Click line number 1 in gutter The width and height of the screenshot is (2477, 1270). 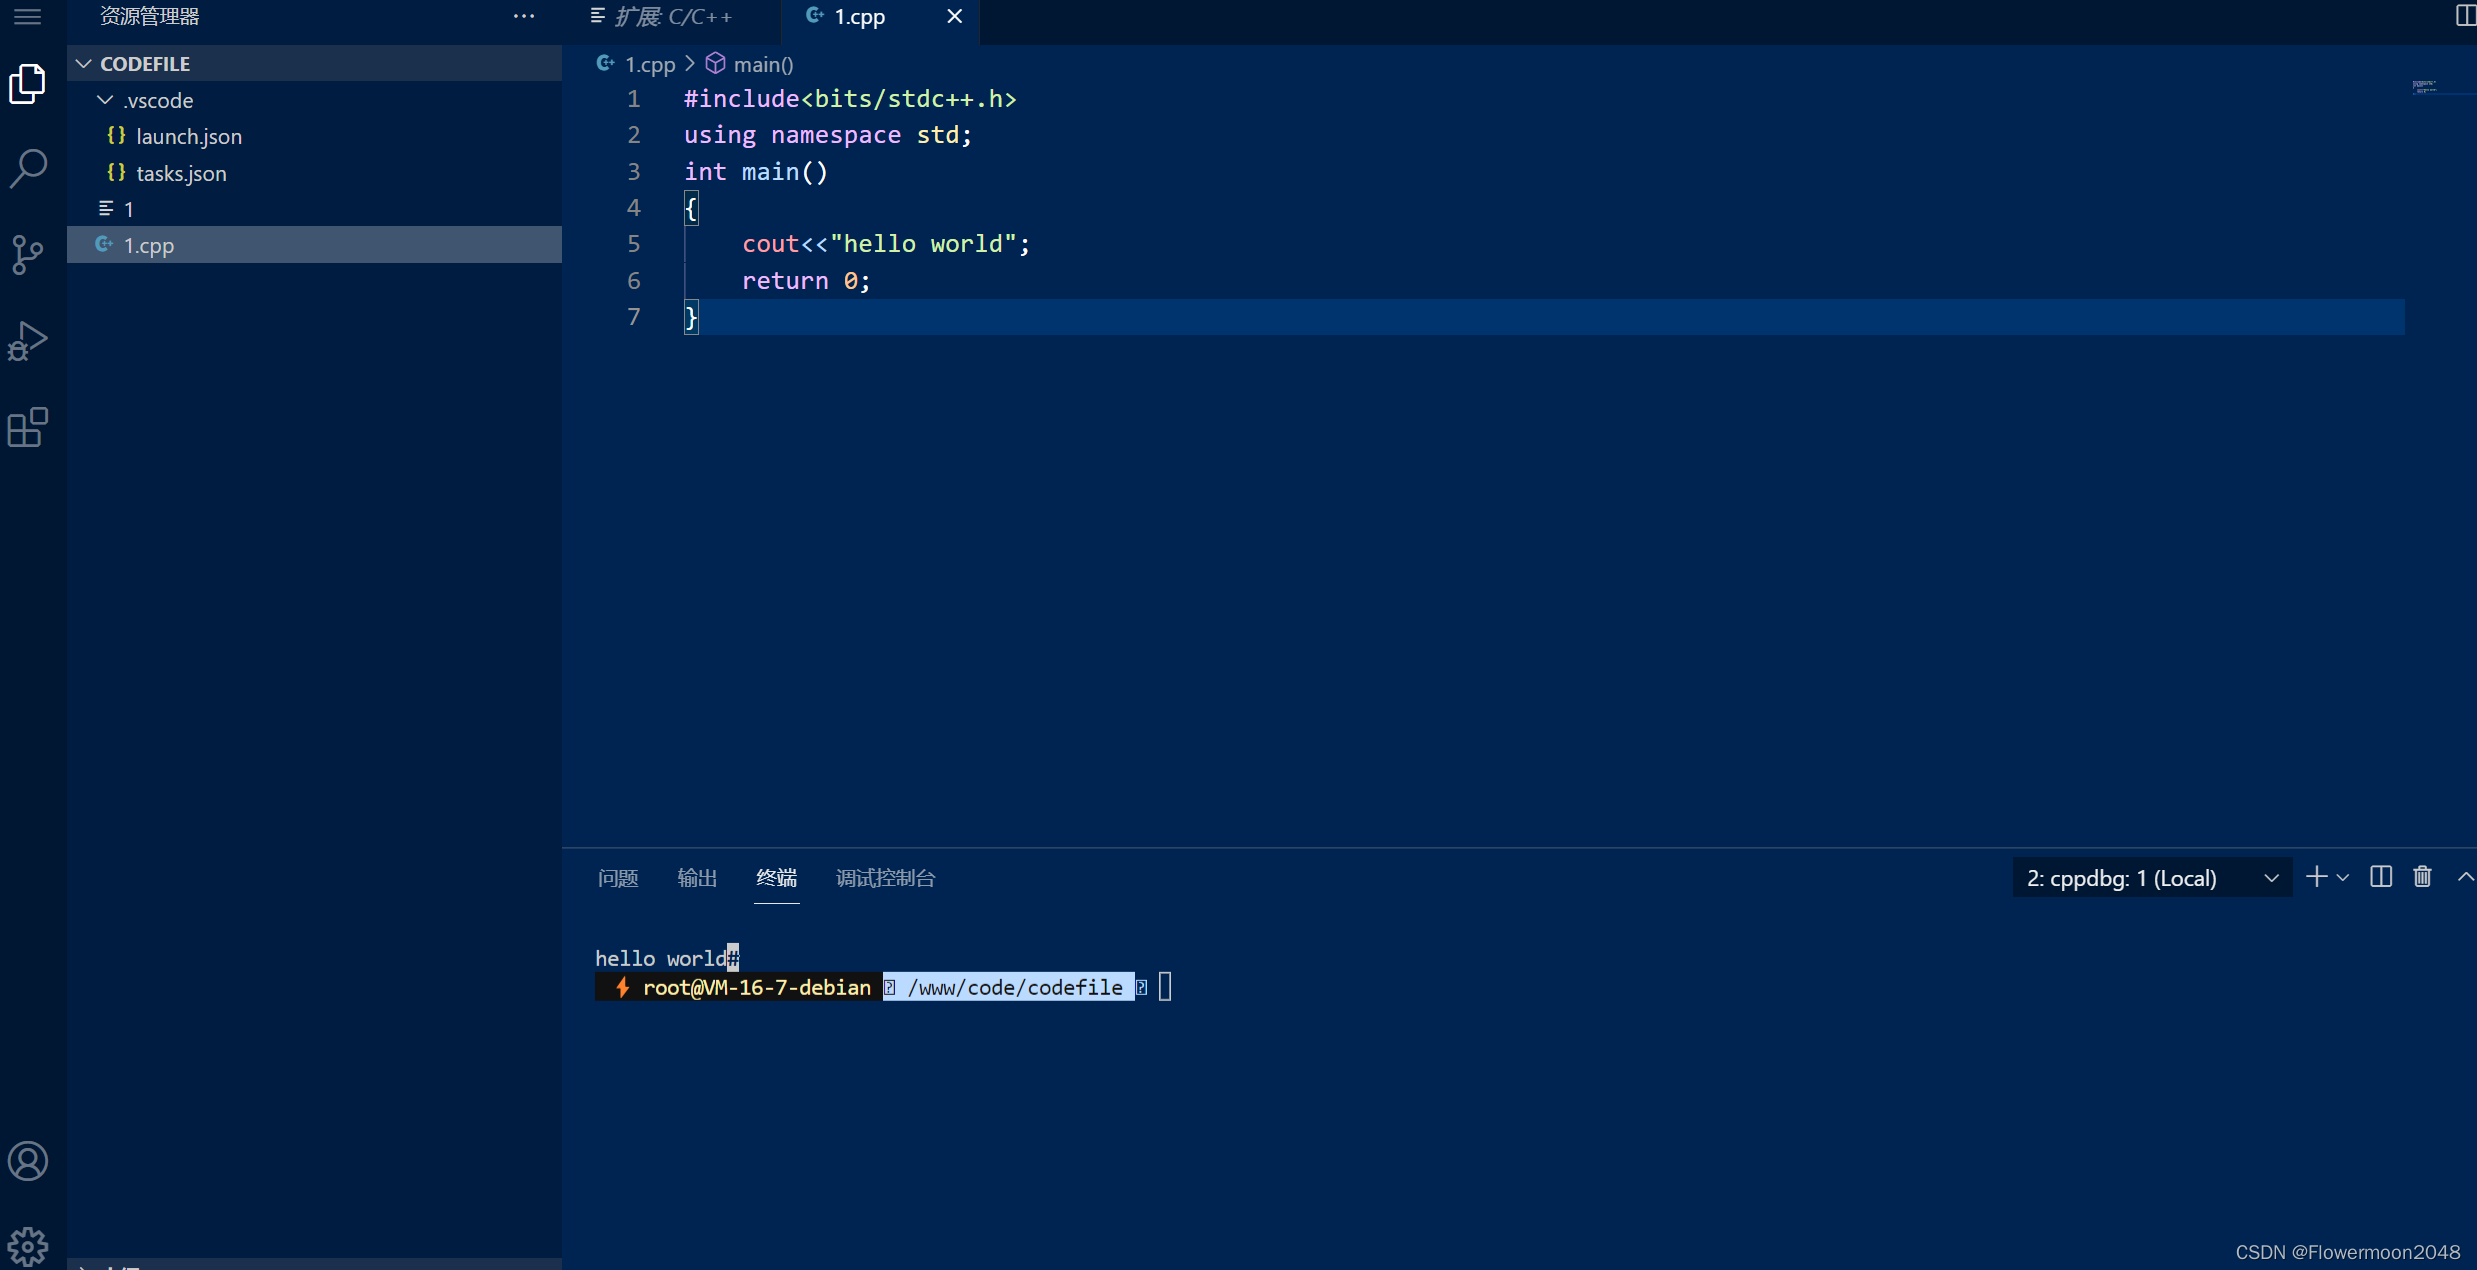point(633,99)
